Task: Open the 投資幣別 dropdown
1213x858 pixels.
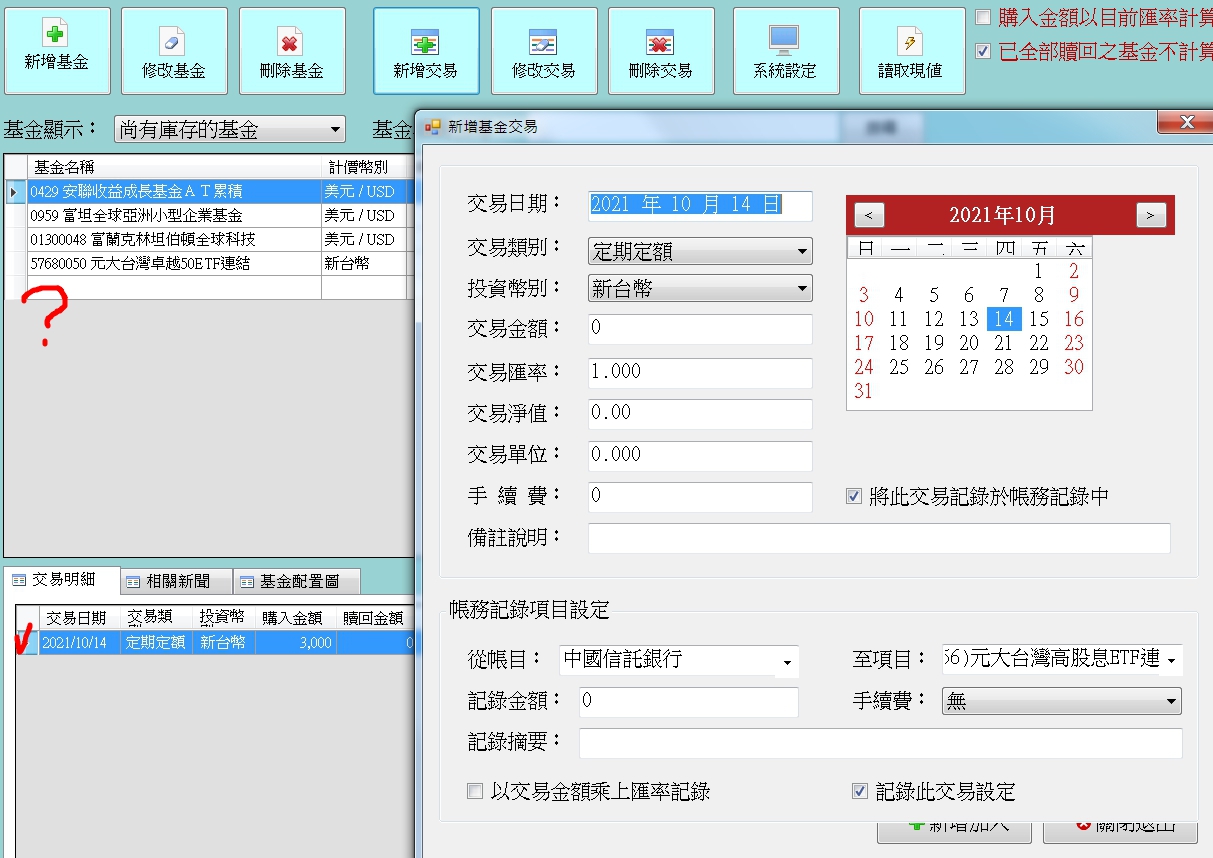Action: click(700, 289)
